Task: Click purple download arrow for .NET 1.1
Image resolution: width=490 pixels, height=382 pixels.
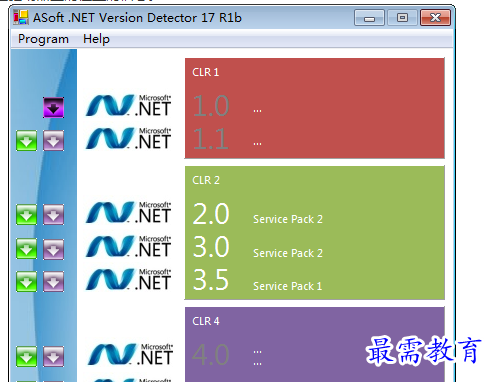Action: tap(53, 141)
